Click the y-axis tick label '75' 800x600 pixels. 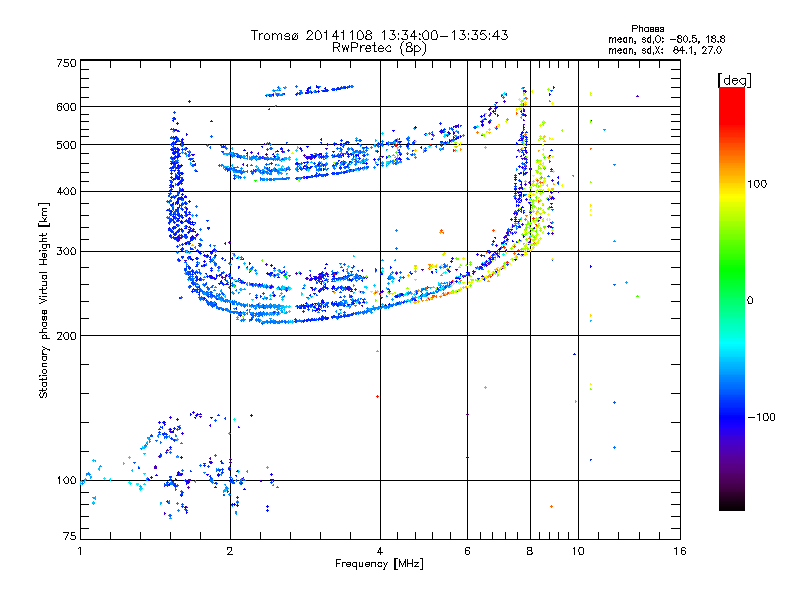70,536
